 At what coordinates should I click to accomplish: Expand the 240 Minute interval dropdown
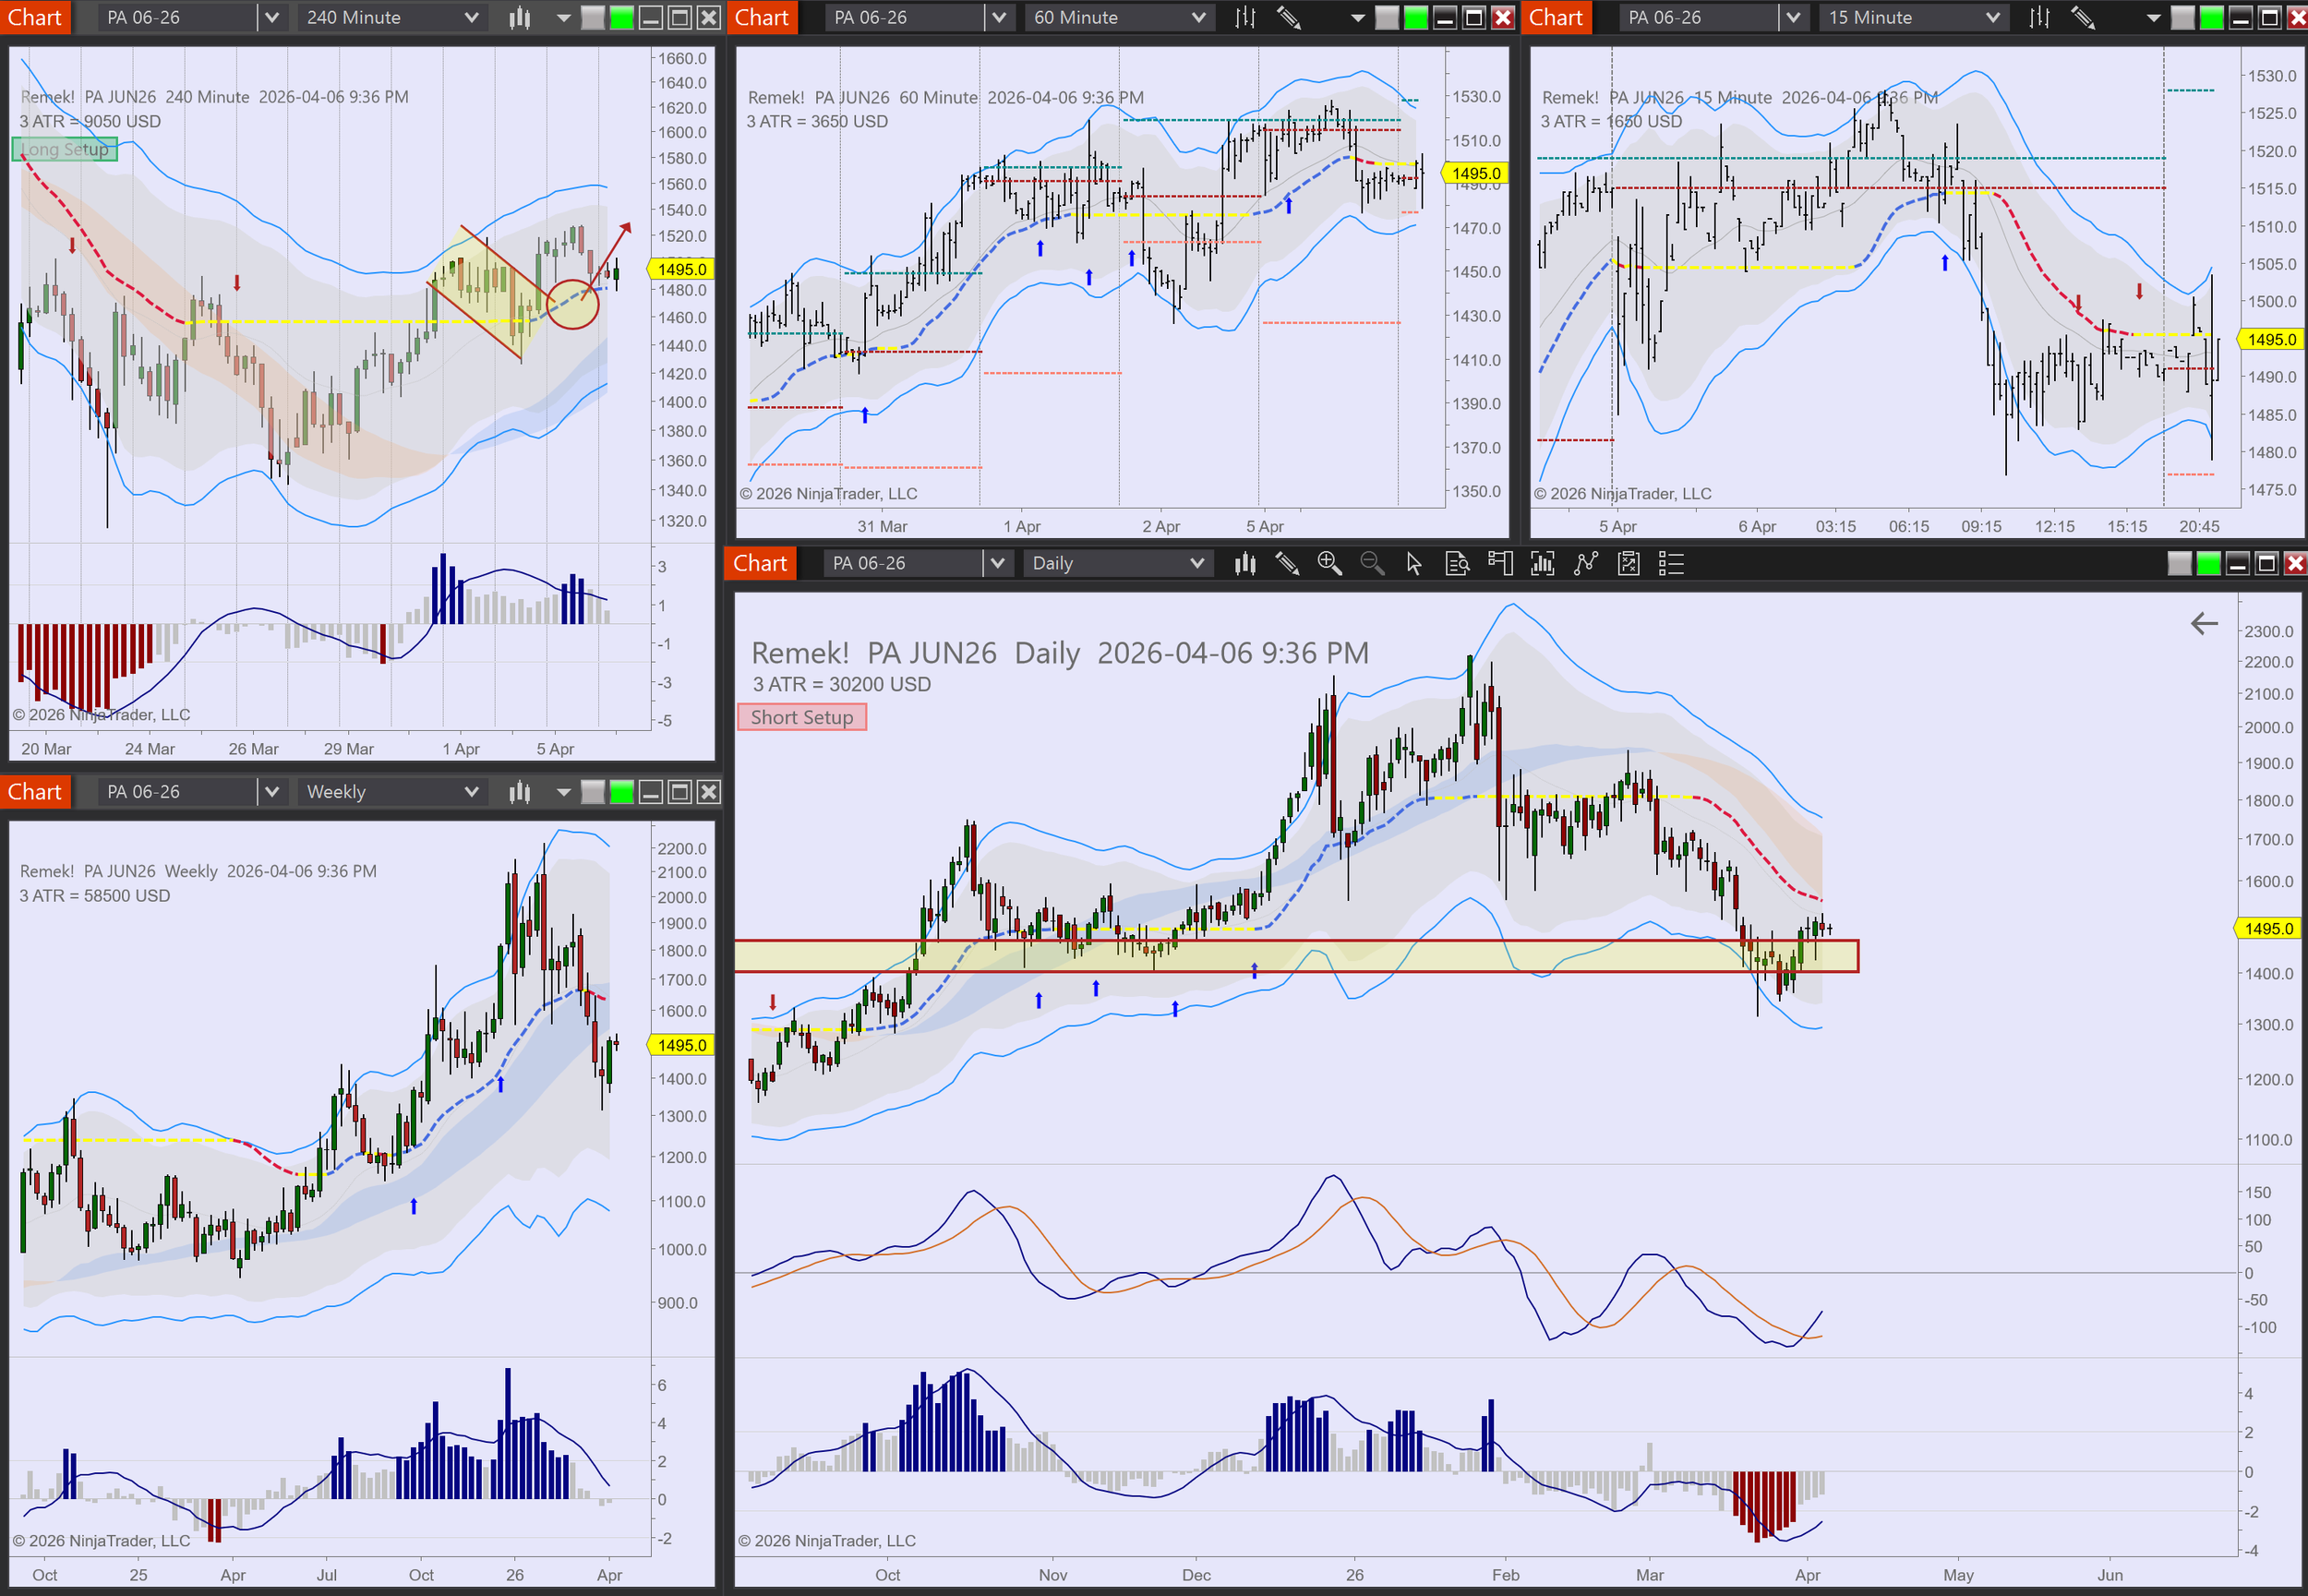[471, 18]
